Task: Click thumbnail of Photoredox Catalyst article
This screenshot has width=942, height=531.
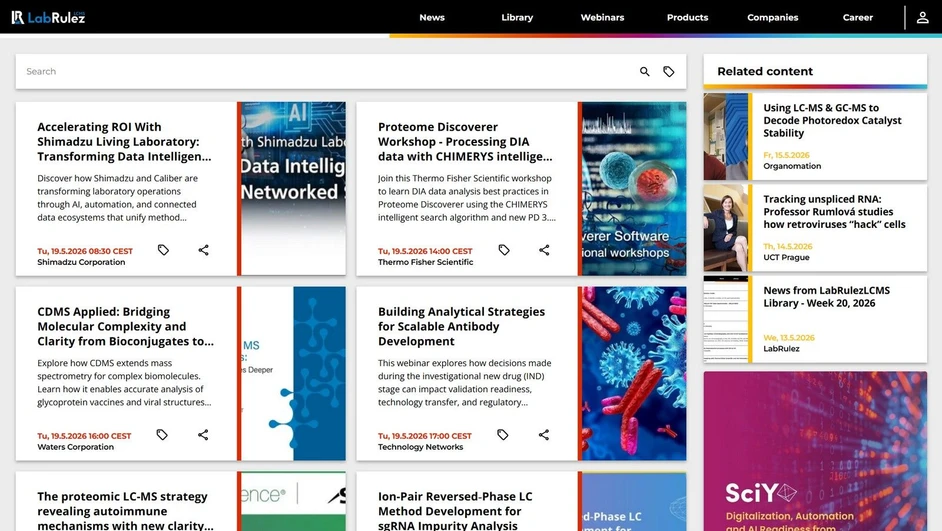Action: point(726,136)
